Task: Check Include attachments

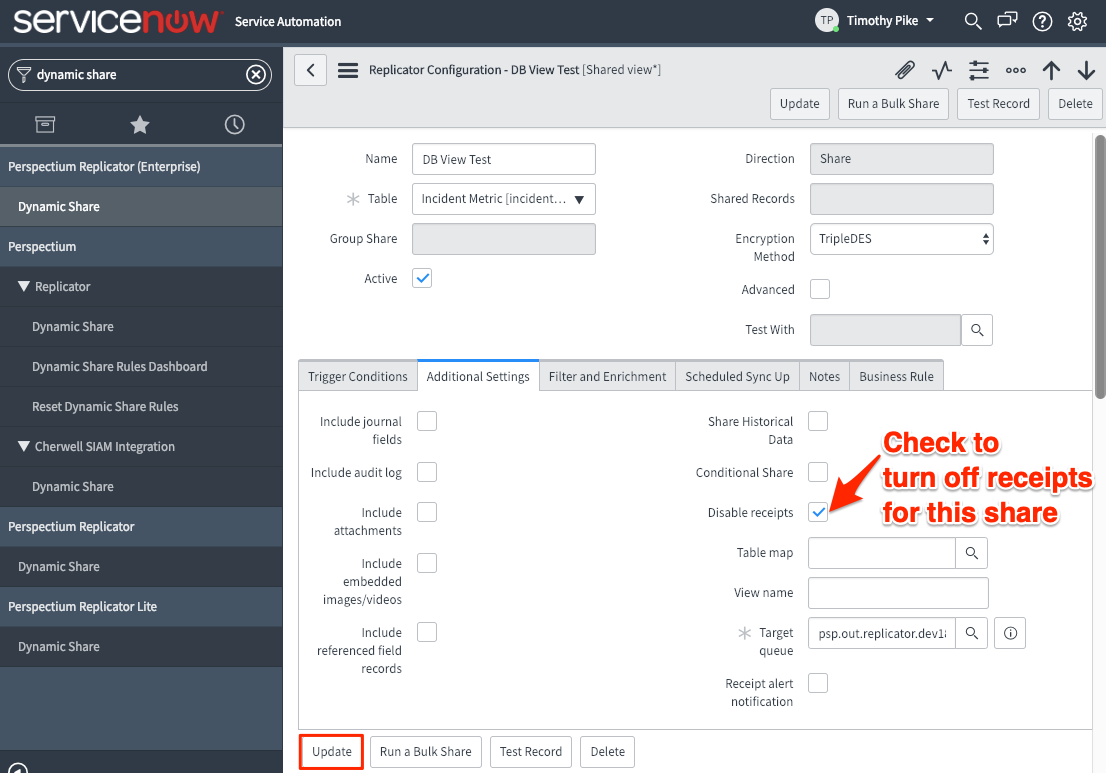Action: [x=427, y=512]
